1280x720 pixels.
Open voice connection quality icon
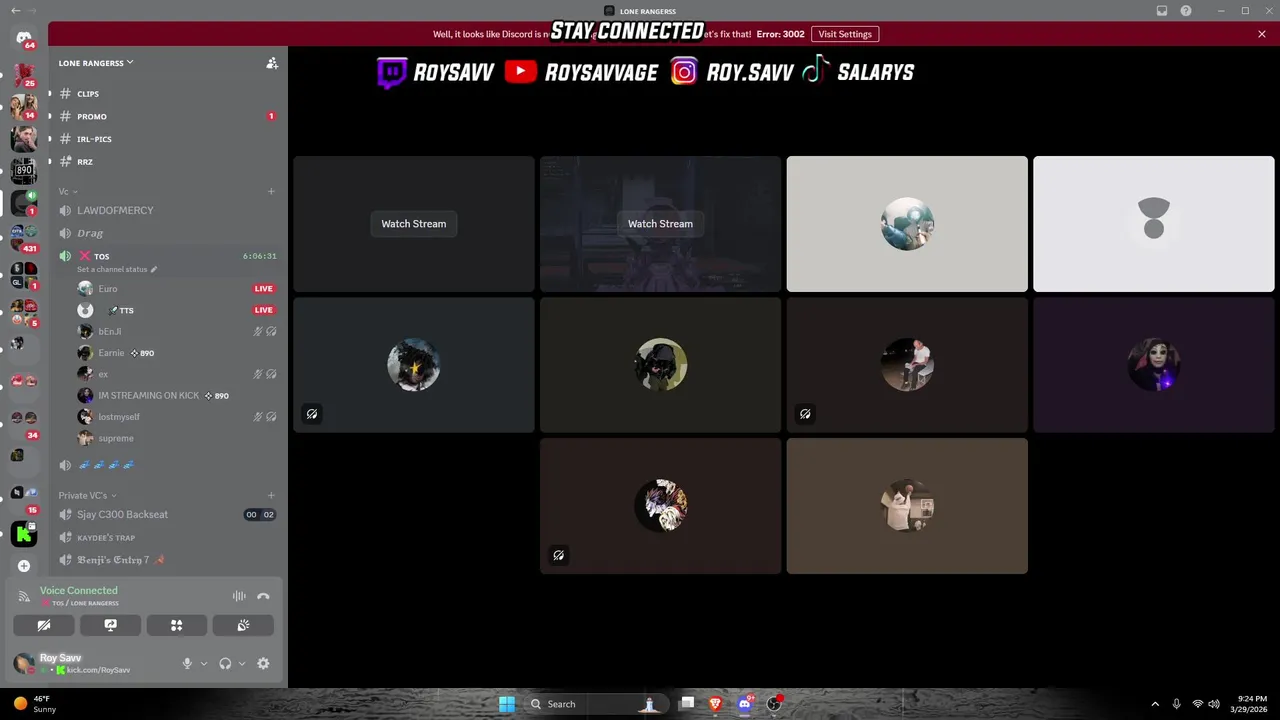click(24, 596)
